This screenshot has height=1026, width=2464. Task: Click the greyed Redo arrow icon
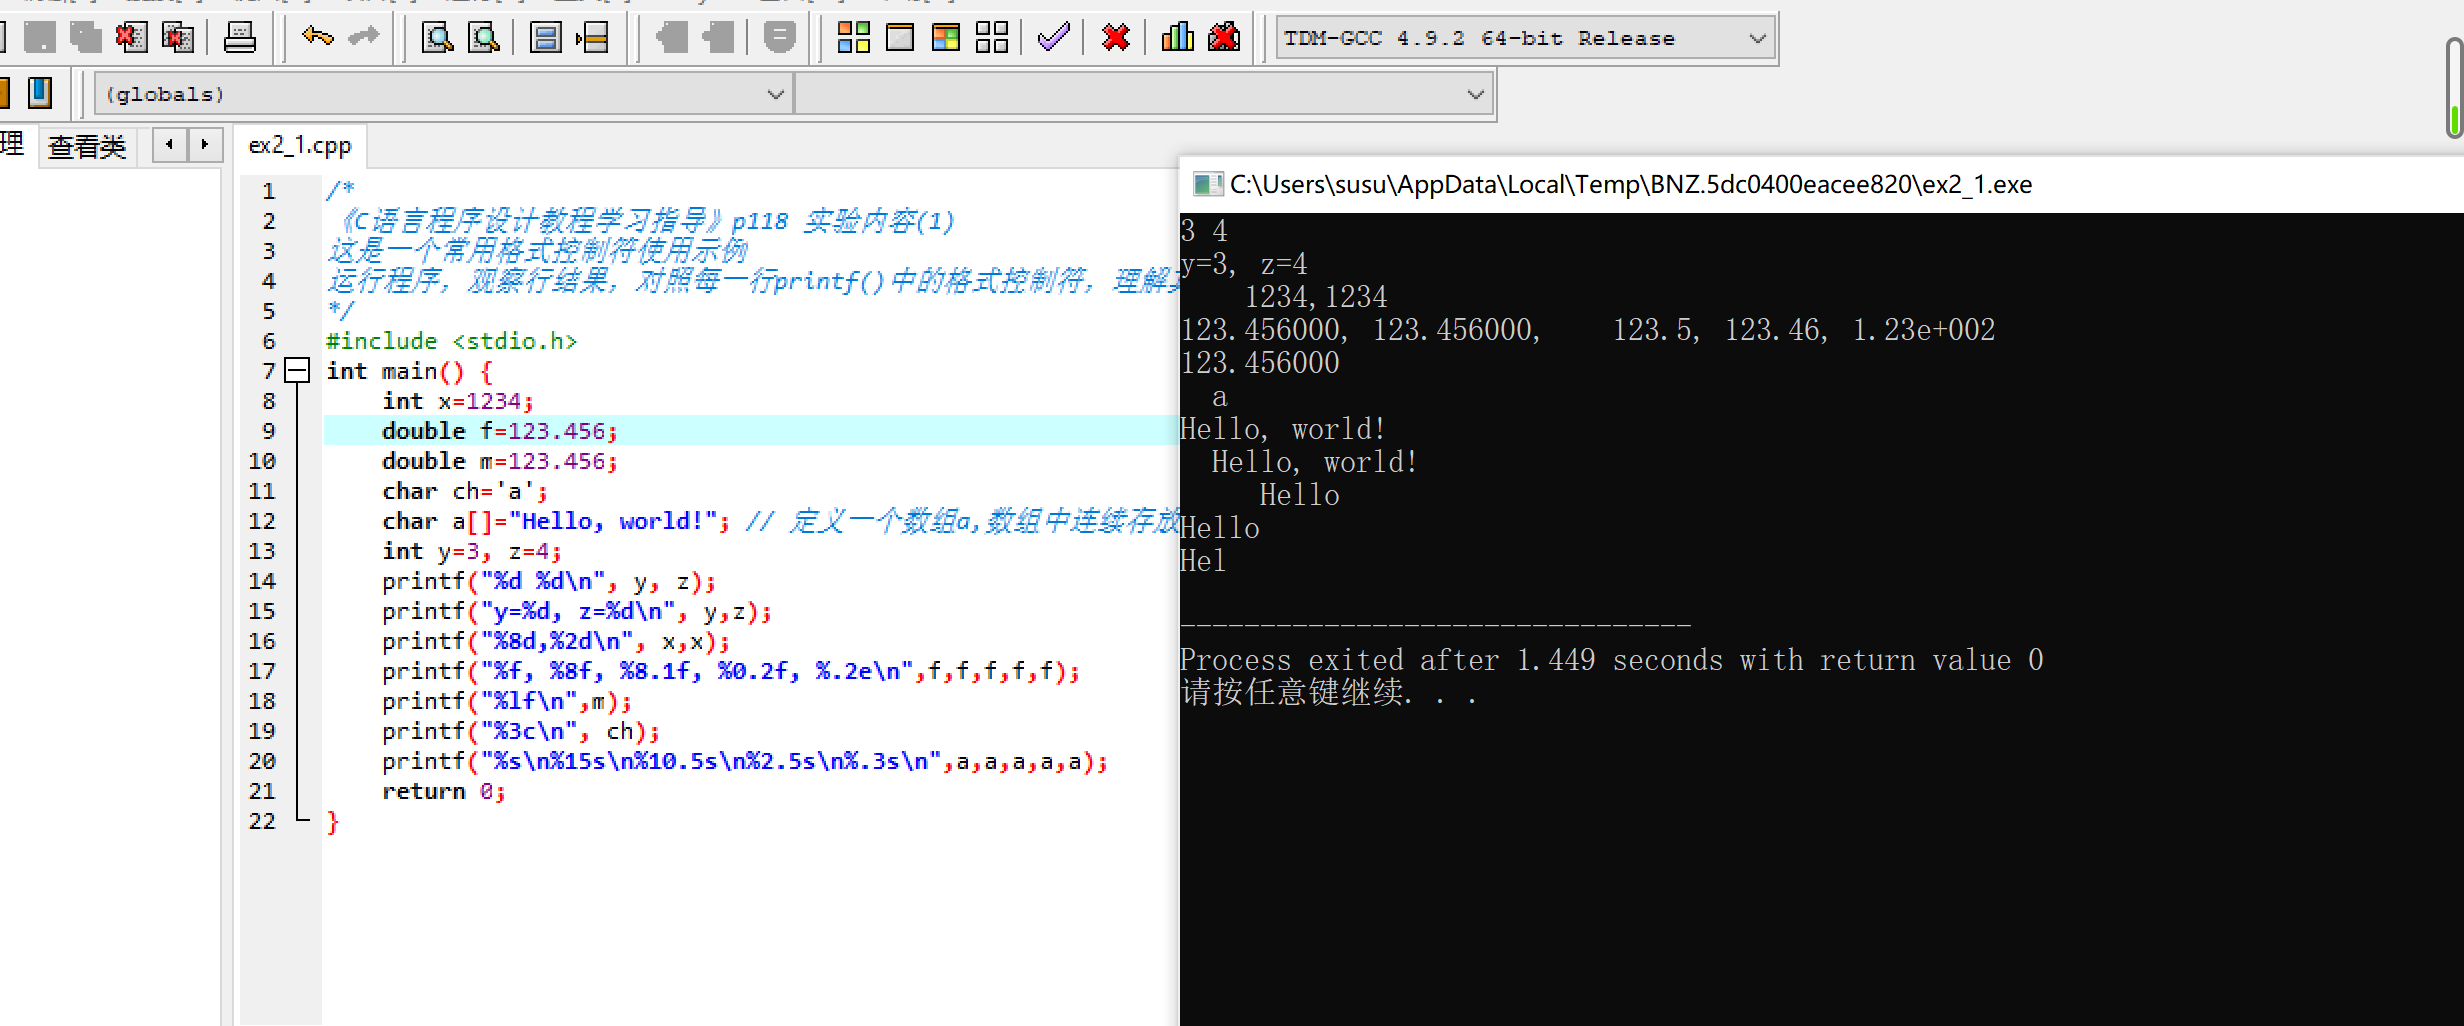point(363,38)
